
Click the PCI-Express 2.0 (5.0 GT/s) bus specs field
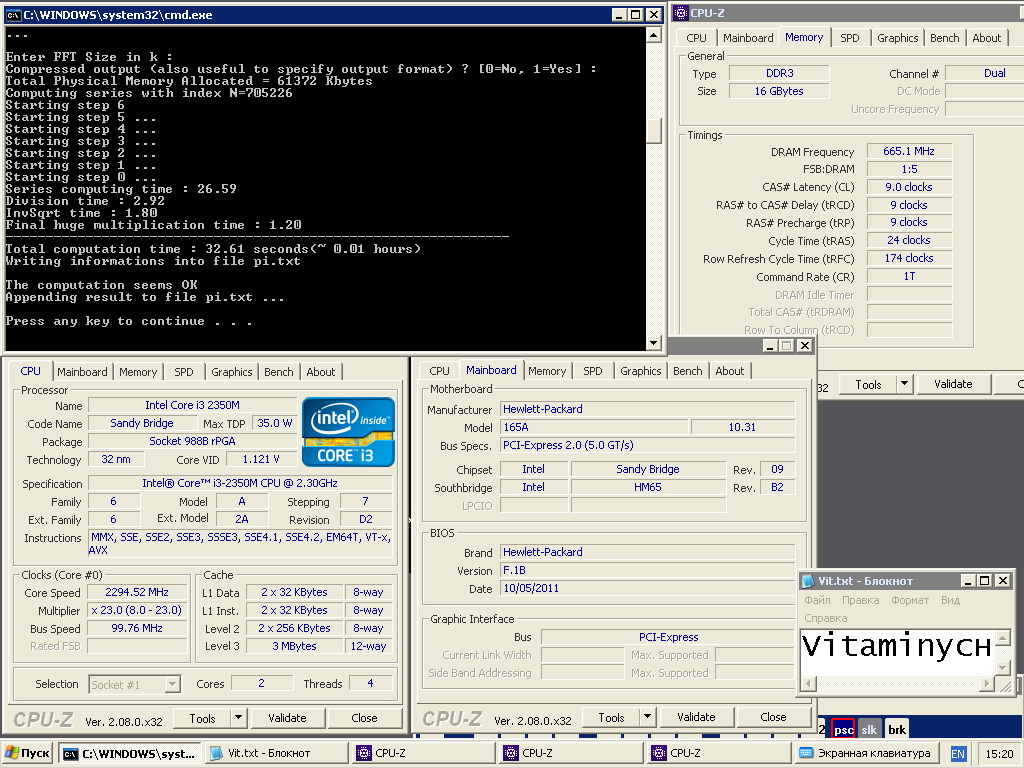pyautogui.click(x=648, y=445)
